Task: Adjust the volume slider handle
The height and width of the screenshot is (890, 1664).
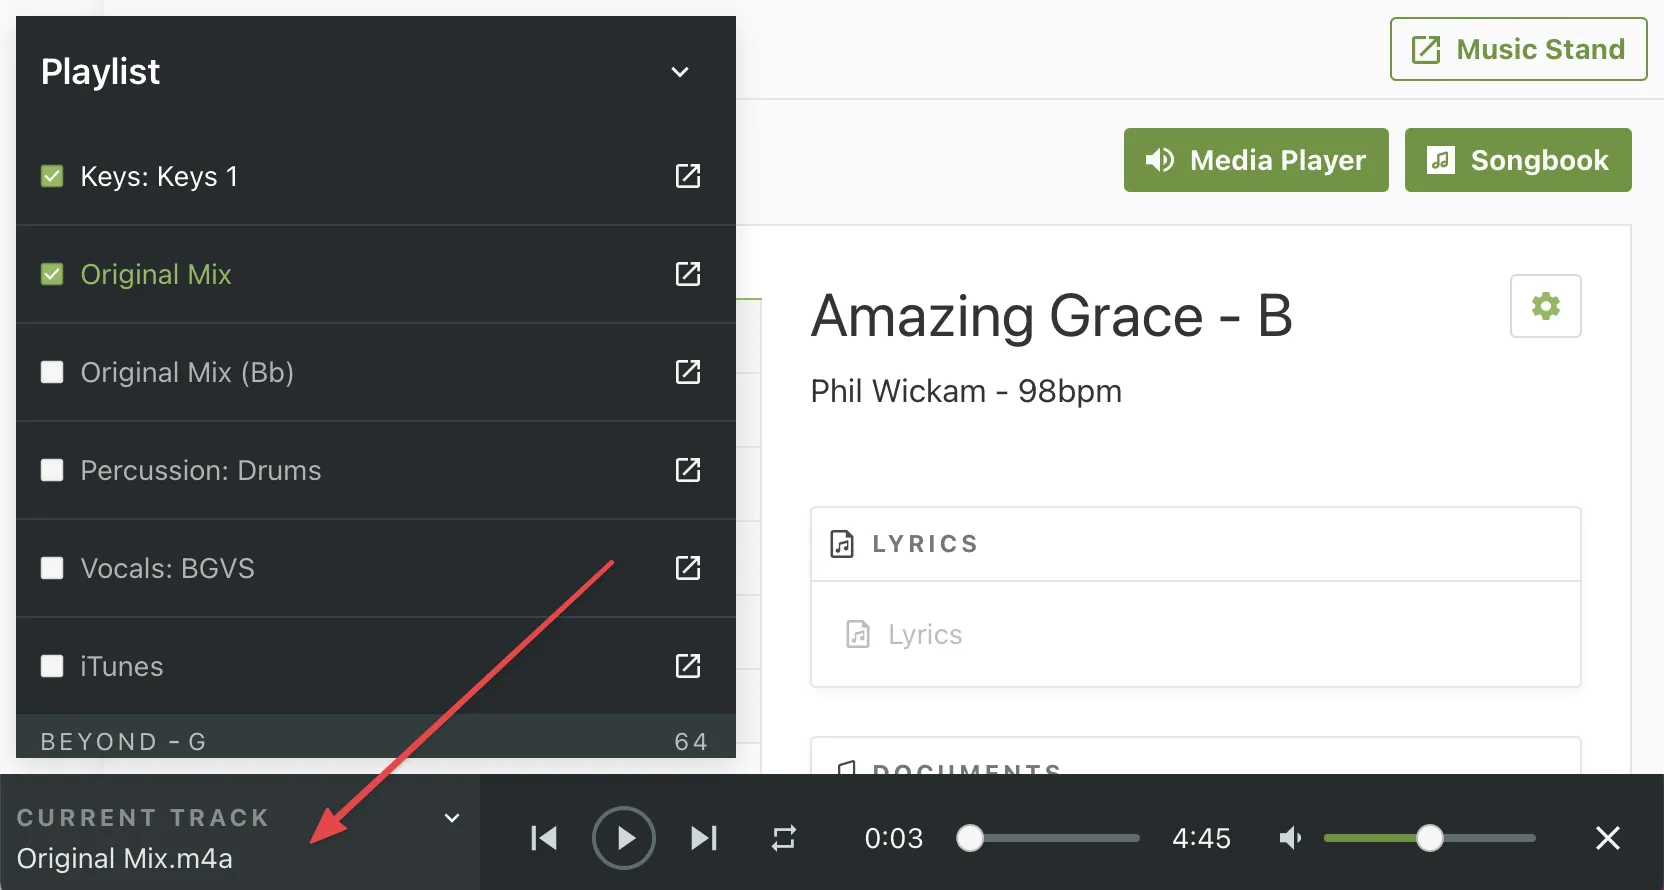Action: pos(1430,838)
